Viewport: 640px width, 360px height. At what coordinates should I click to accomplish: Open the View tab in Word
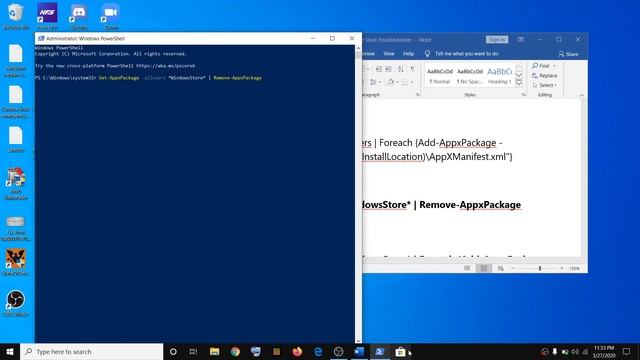(x=389, y=53)
